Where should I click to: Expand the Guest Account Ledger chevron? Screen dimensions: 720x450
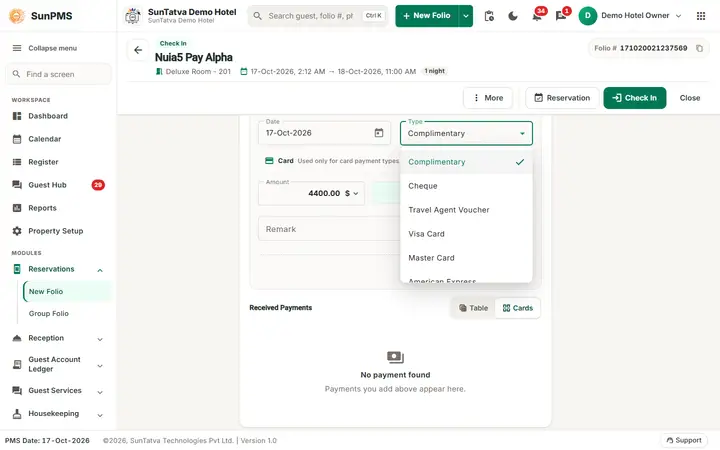click(x=100, y=366)
